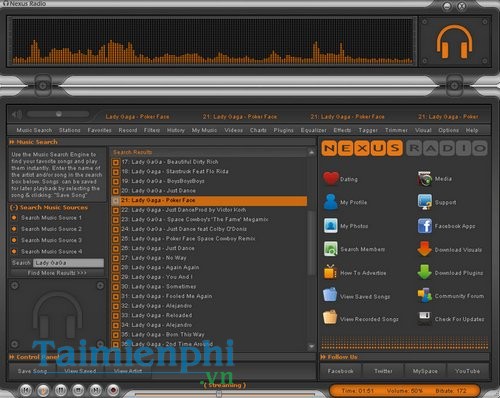The width and height of the screenshot is (500, 398).
Task: Select highlighted song 21: Poker Face
Action: point(209,200)
